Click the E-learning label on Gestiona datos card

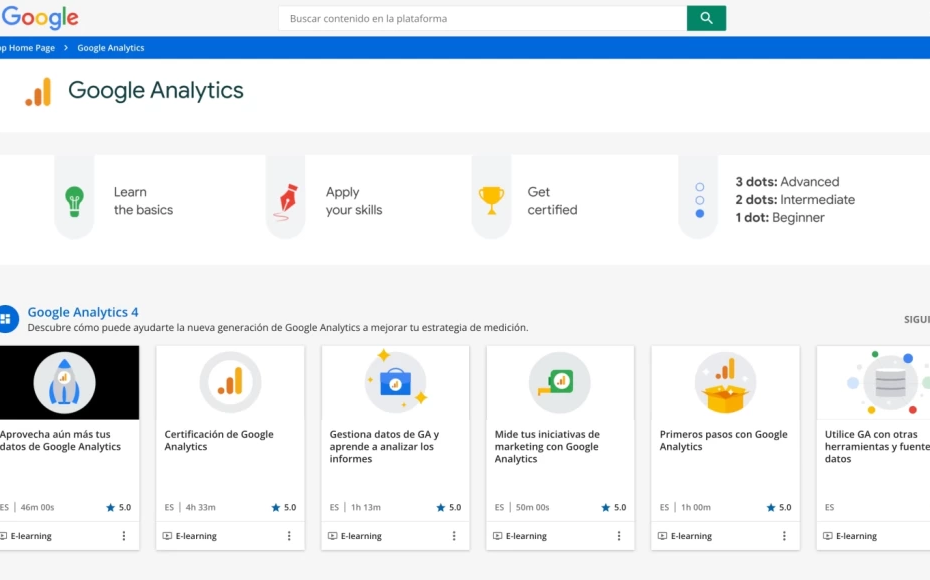point(361,536)
